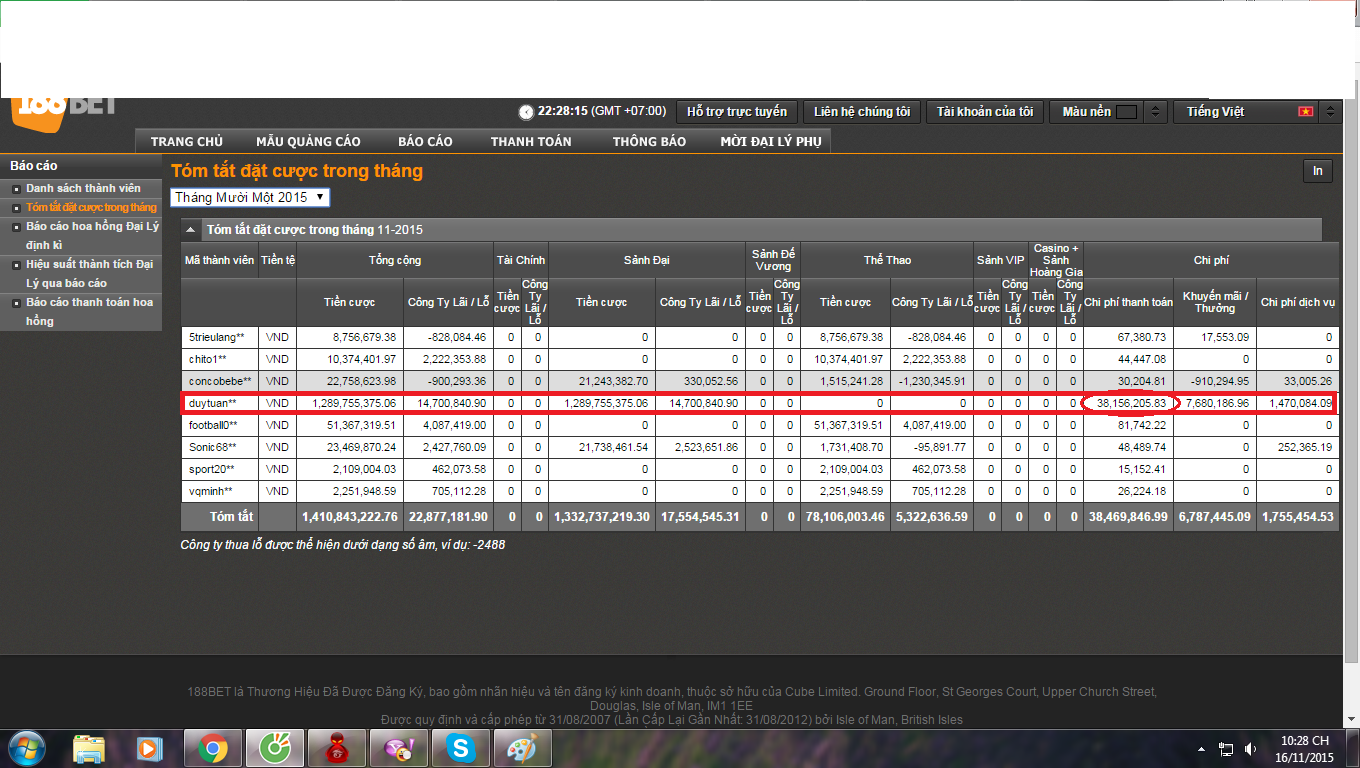Viewport: 1360px width, 768px height.
Task: Click the Chi phí thanh toán subheader
Action: tap(1129, 302)
